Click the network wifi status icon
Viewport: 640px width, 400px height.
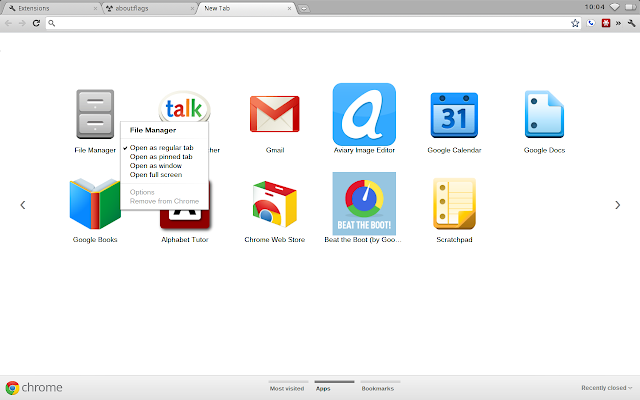(x=614, y=7)
